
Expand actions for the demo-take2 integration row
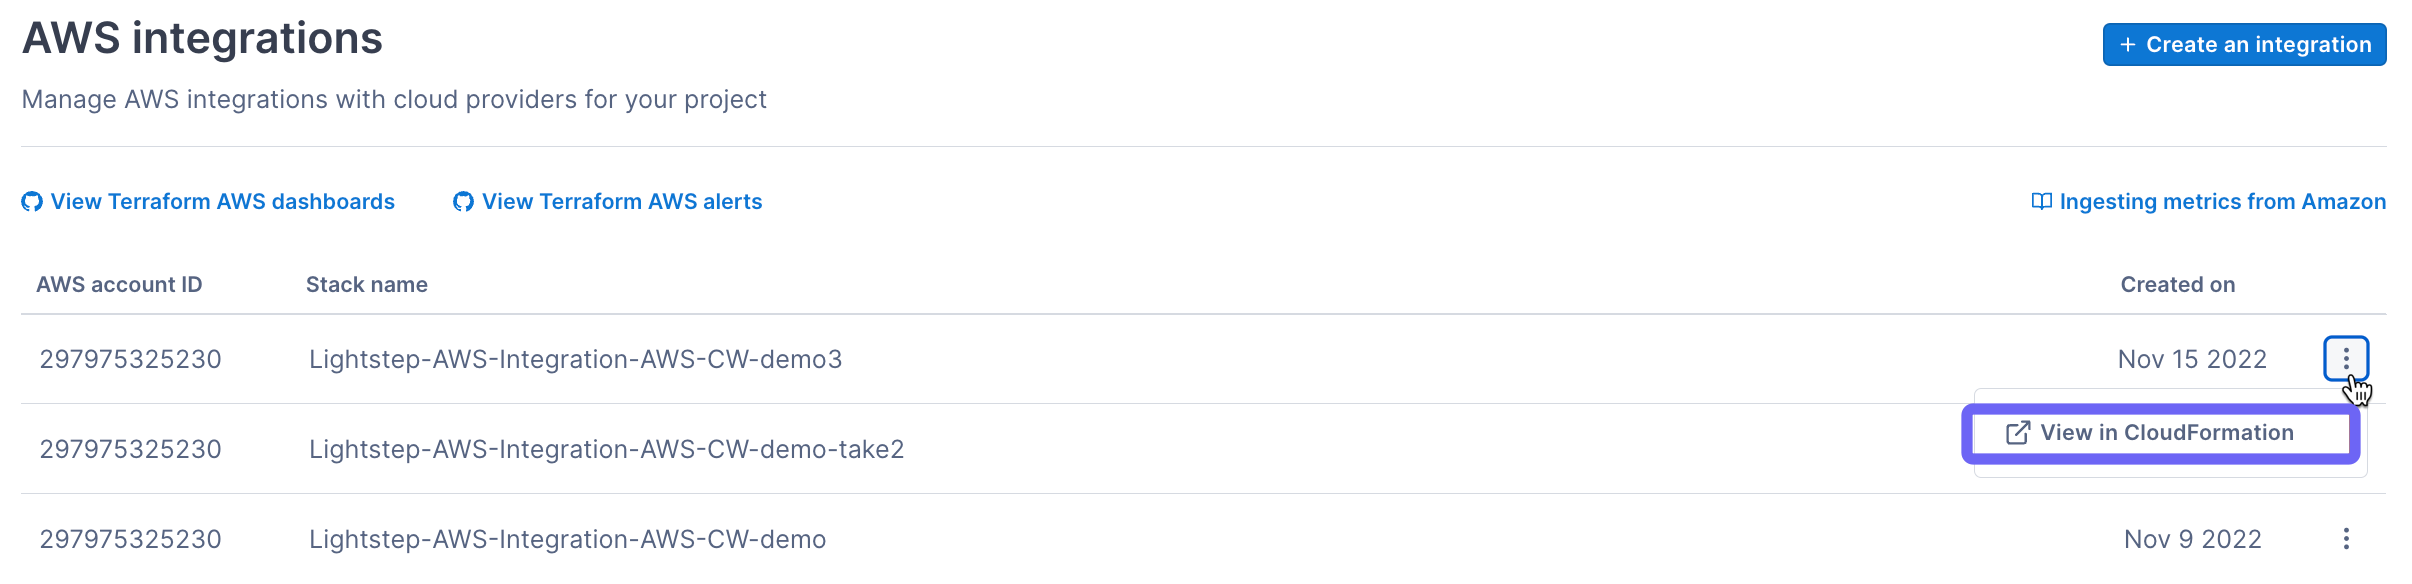2345,449
